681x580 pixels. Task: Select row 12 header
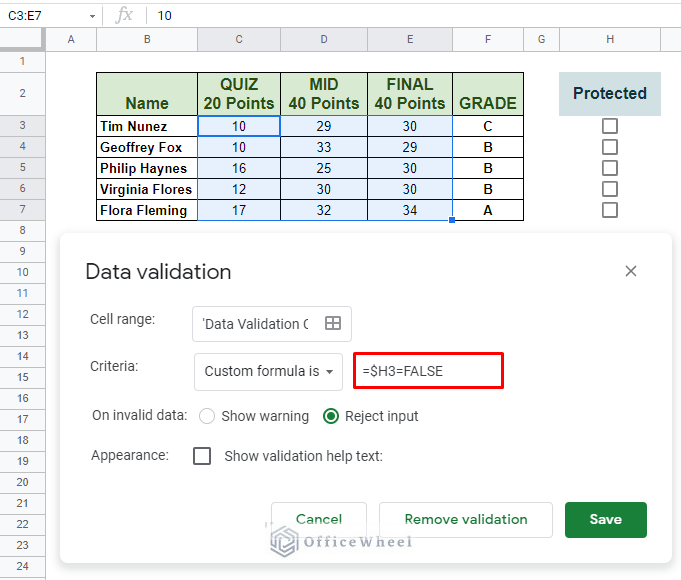[22, 315]
